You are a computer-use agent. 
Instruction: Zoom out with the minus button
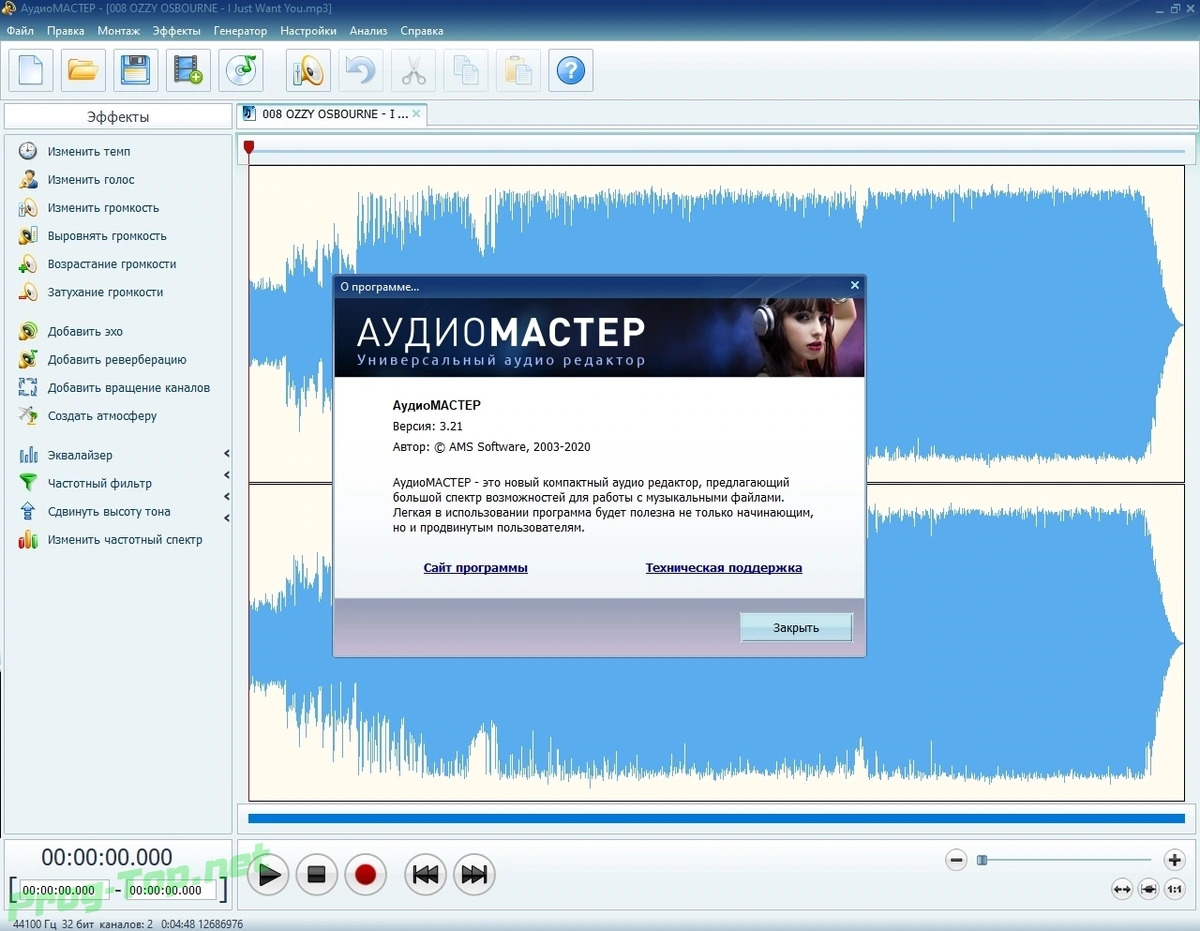tap(957, 860)
